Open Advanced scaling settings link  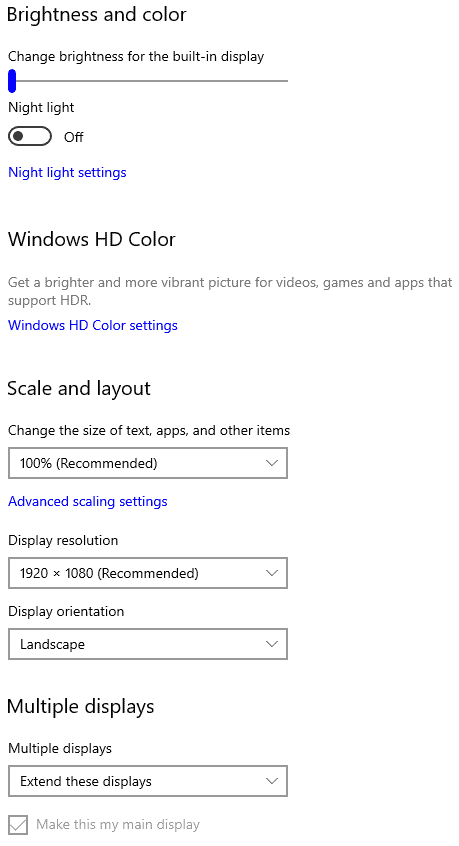[x=88, y=501]
